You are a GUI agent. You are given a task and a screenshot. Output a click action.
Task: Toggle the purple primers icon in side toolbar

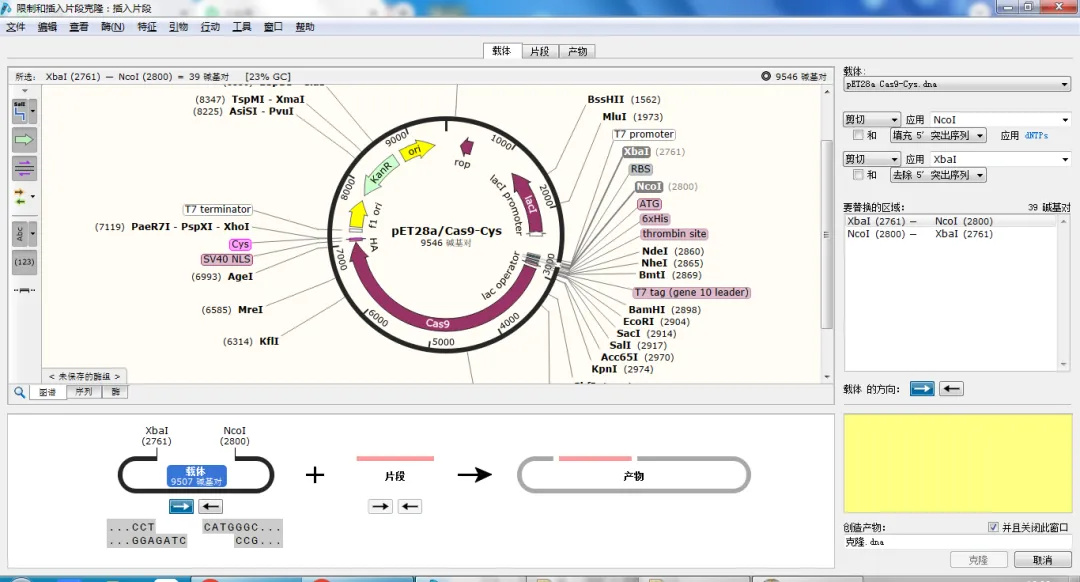24,168
